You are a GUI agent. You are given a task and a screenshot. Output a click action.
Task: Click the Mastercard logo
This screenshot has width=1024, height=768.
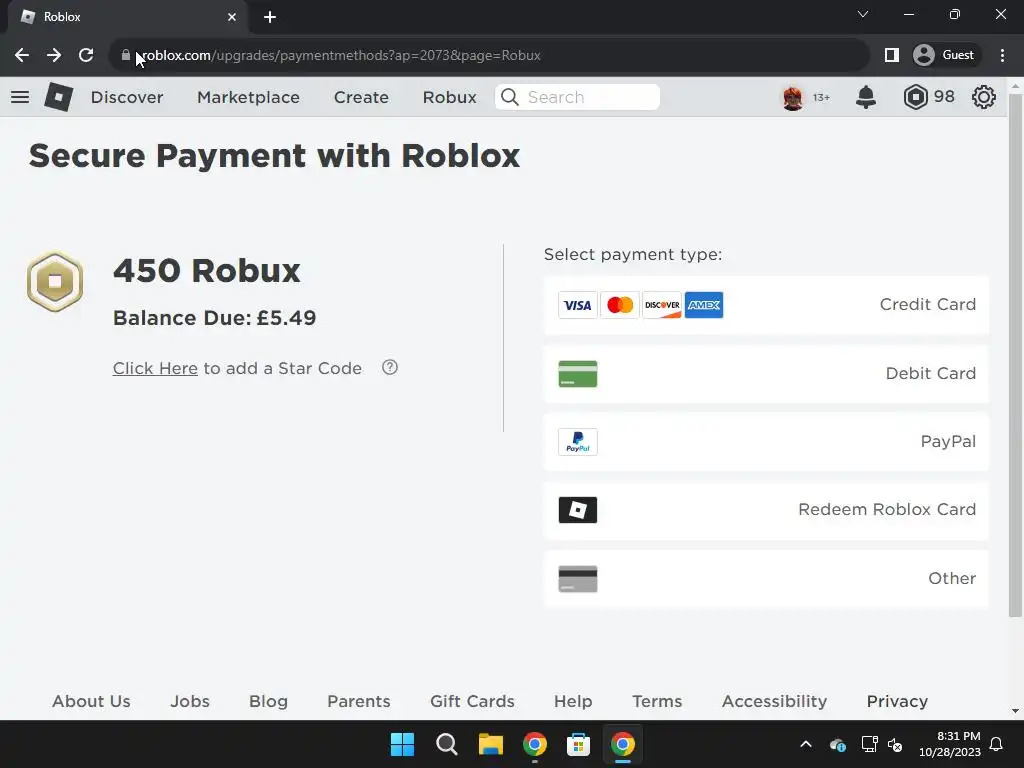[620, 305]
